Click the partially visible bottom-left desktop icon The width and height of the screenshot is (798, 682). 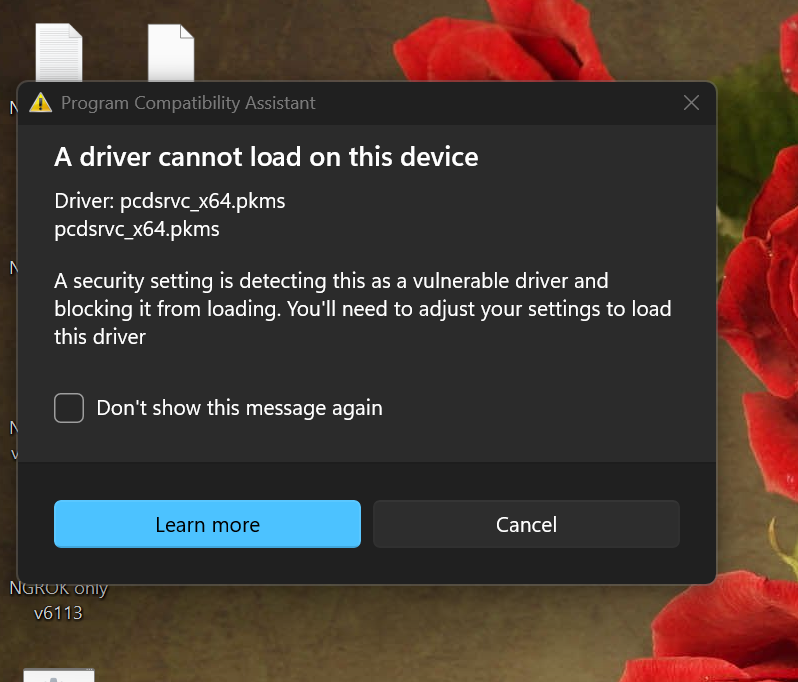[x=58, y=674]
